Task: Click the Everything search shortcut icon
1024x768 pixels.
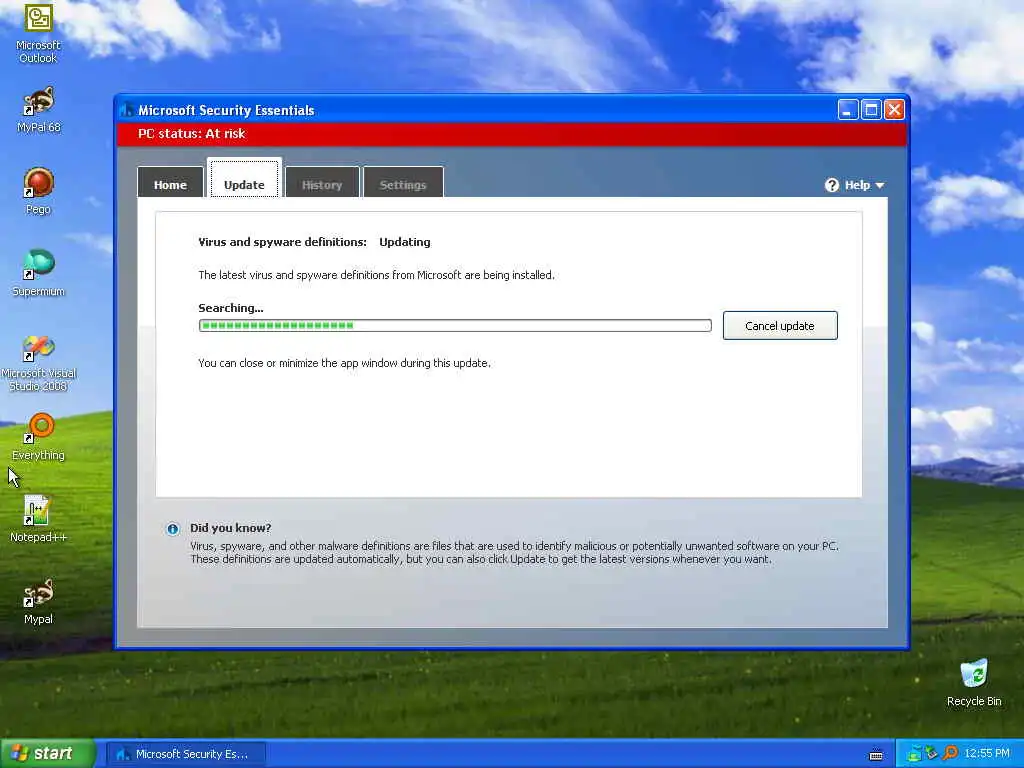Action: pos(38,428)
